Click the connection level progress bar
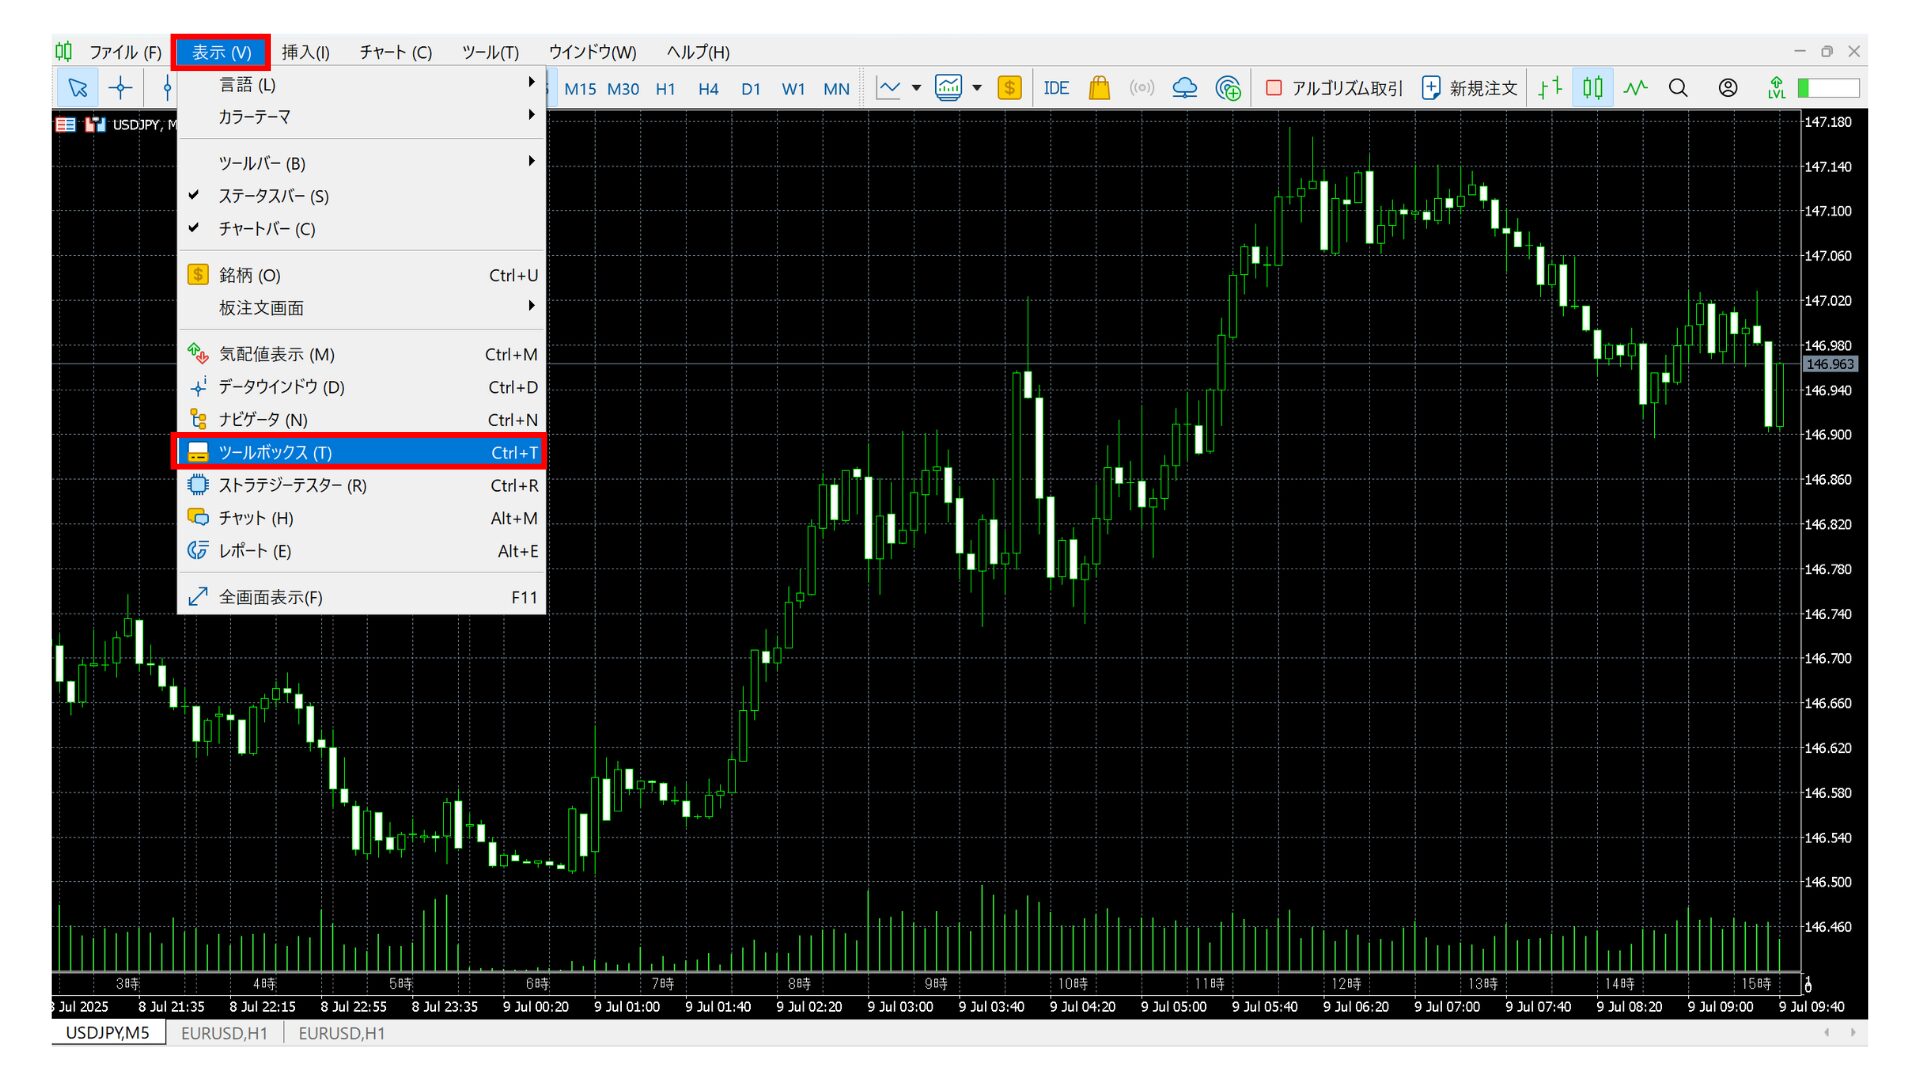Screen dimensions: 1920x1080 pyautogui.click(x=1828, y=88)
